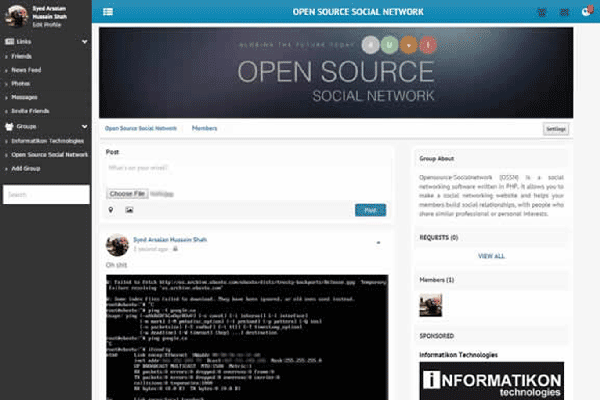Toggle the sidebar hamburger menu icon
This screenshot has height=400, width=600.
pyautogui.click(x=107, y=12)
